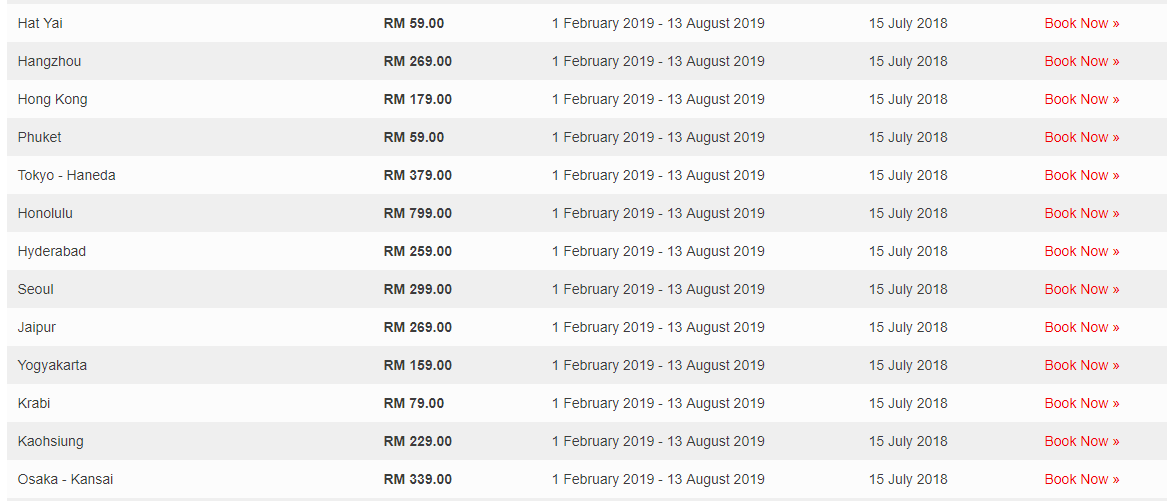1169x501 pixels.
Task: Click the Krabi destination cell
Action: click(x=34, y=403)
